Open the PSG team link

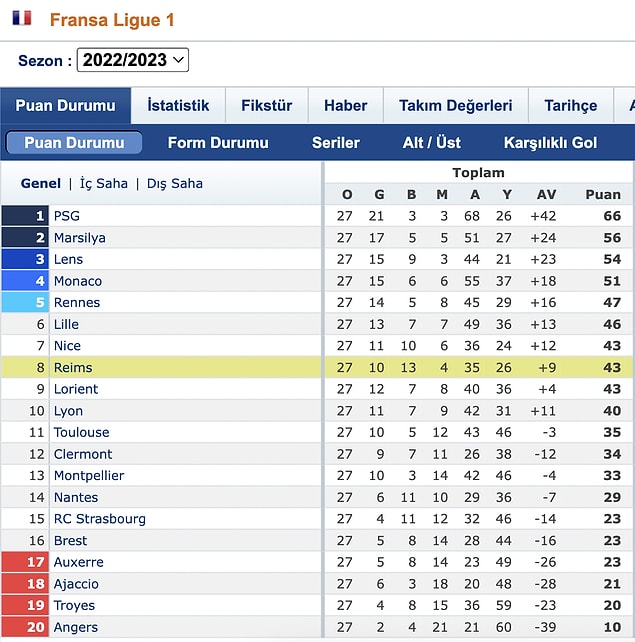pyautogui.click(x=67, y=216)
